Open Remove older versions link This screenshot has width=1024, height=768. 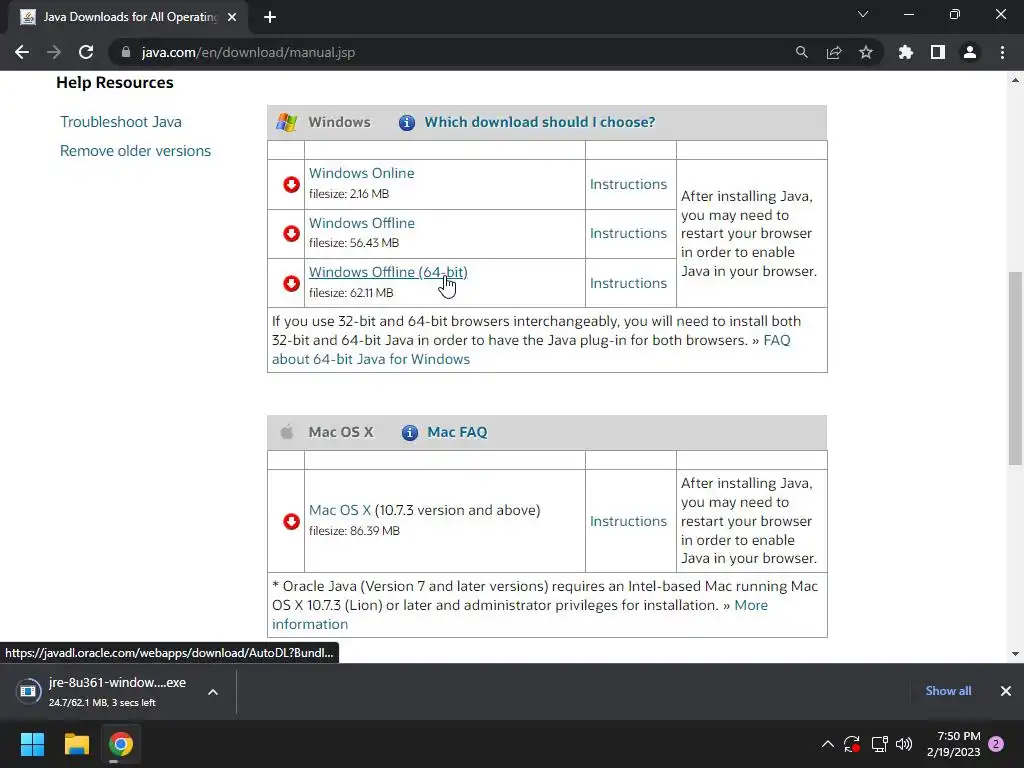click(135, 151)
